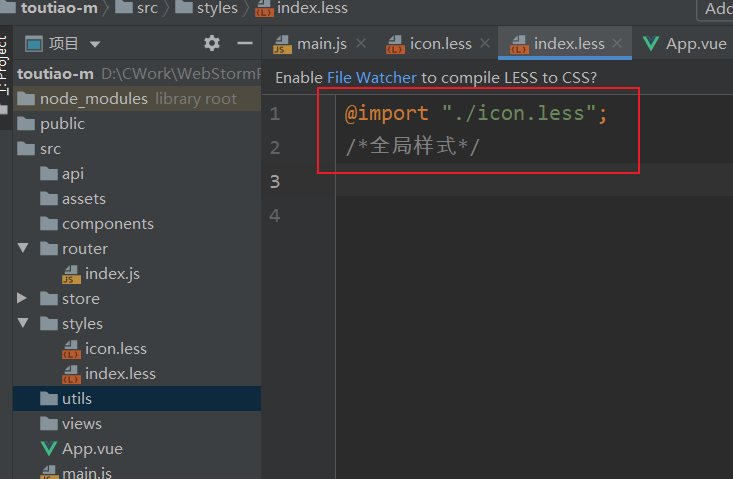
Task: Switch to main.js editor tab
Action: 322,44
